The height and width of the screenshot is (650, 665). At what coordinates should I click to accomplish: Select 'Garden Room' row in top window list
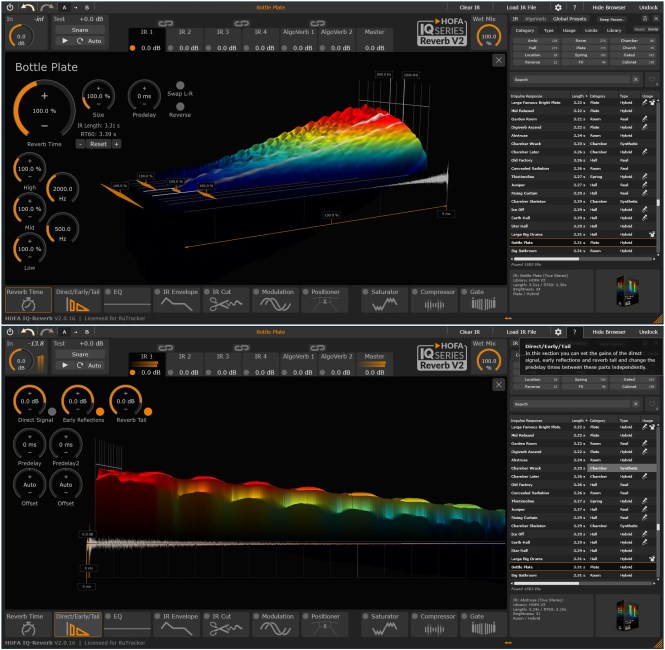tap(583, 119)
